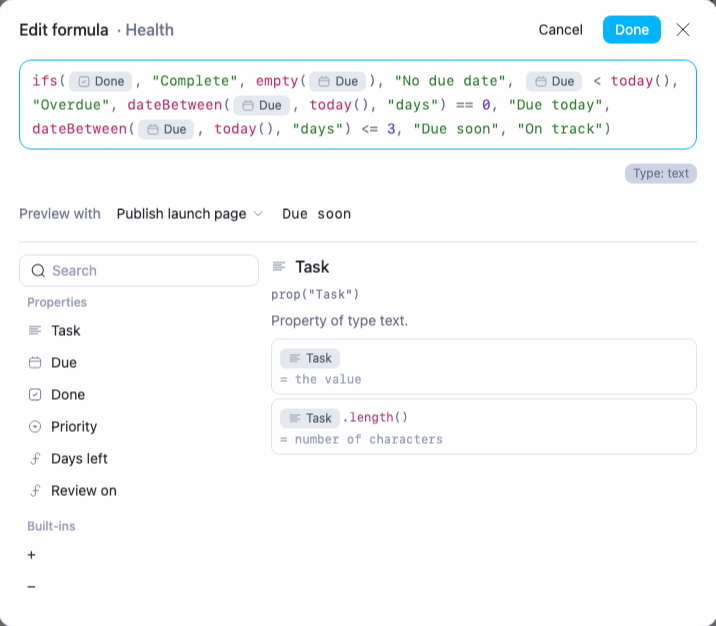Click the text icon next to Task heading

[x=279, y=266]
